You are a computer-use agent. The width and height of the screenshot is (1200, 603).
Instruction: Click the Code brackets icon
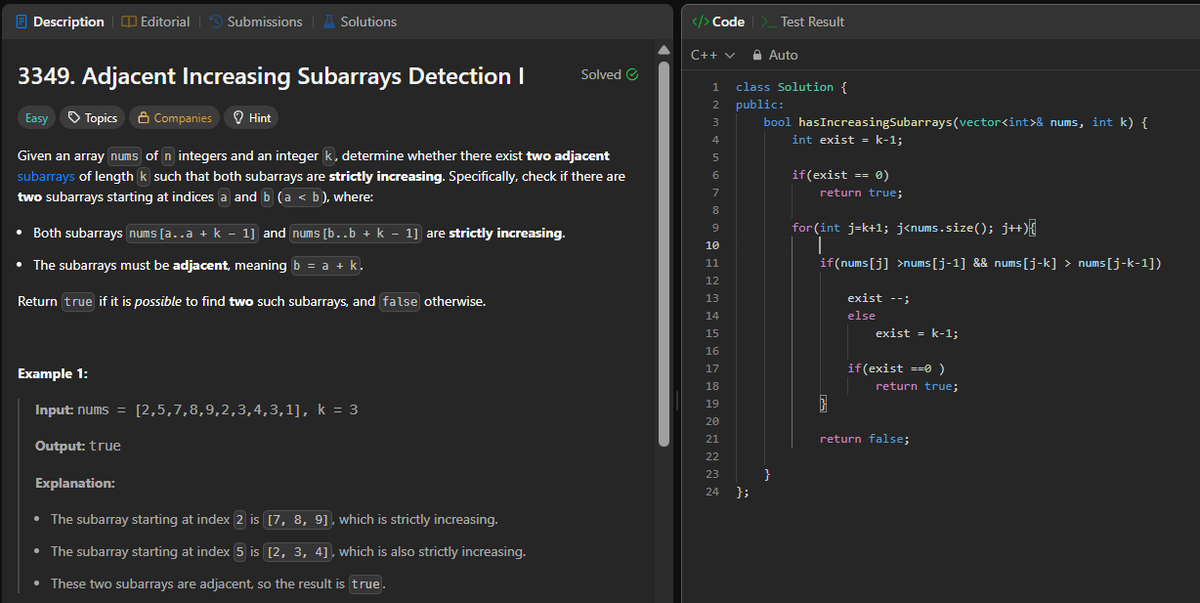pyautogui.click(x=701, y=21)
